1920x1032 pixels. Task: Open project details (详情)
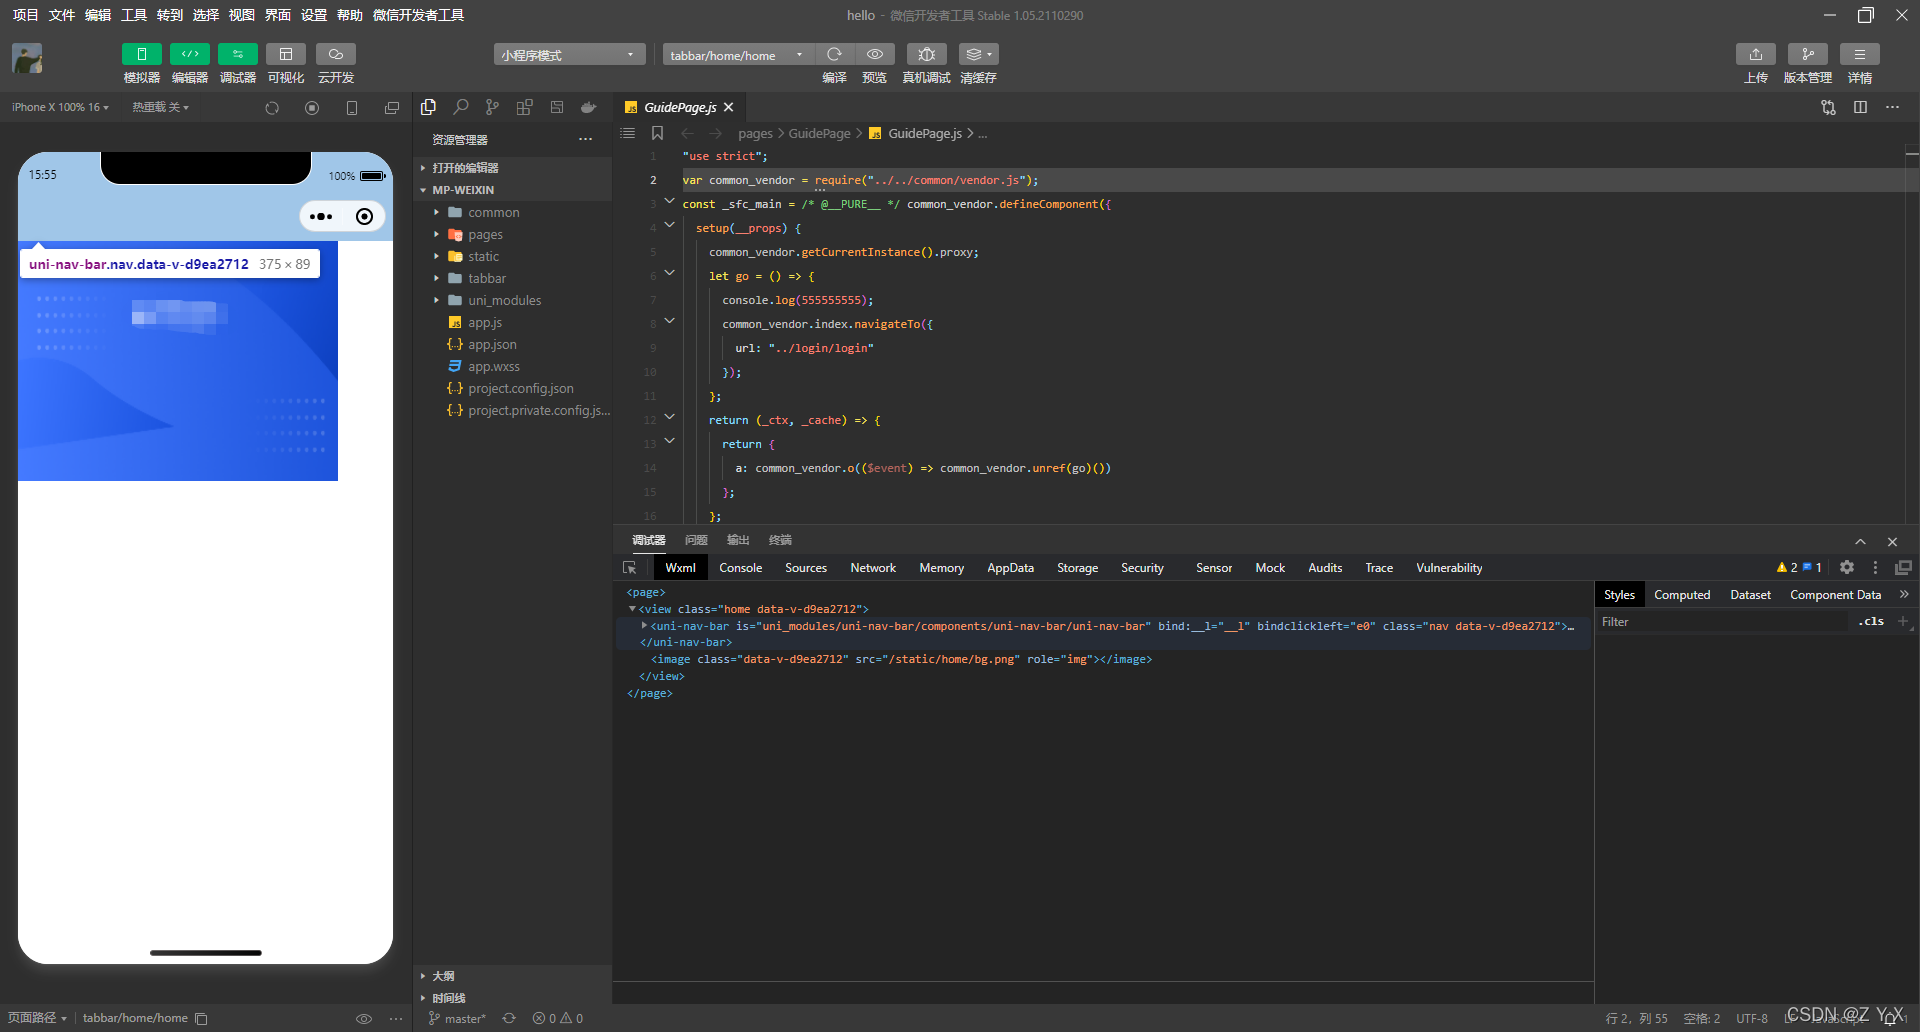coord(1860,54)
